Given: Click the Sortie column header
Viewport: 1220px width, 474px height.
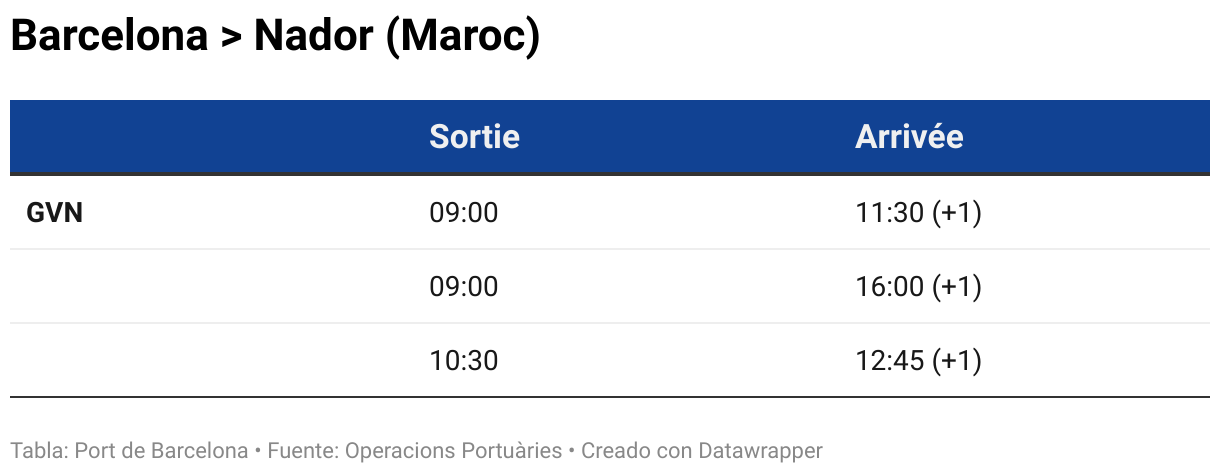Looking at the screenshot, I should (x=474, y=136).
